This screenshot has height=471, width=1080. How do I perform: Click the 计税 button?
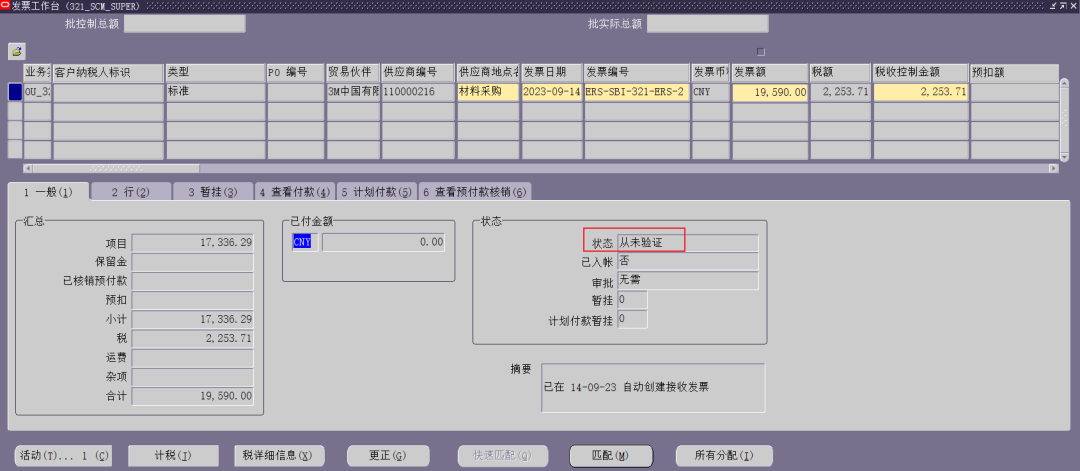pos(173,455)
